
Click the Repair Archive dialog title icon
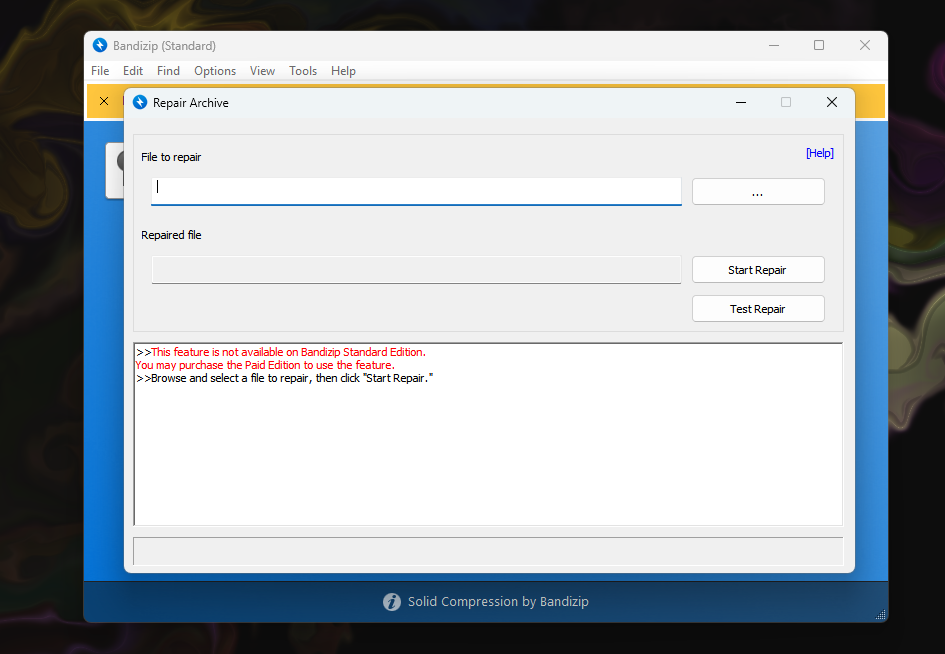point(140,103)
